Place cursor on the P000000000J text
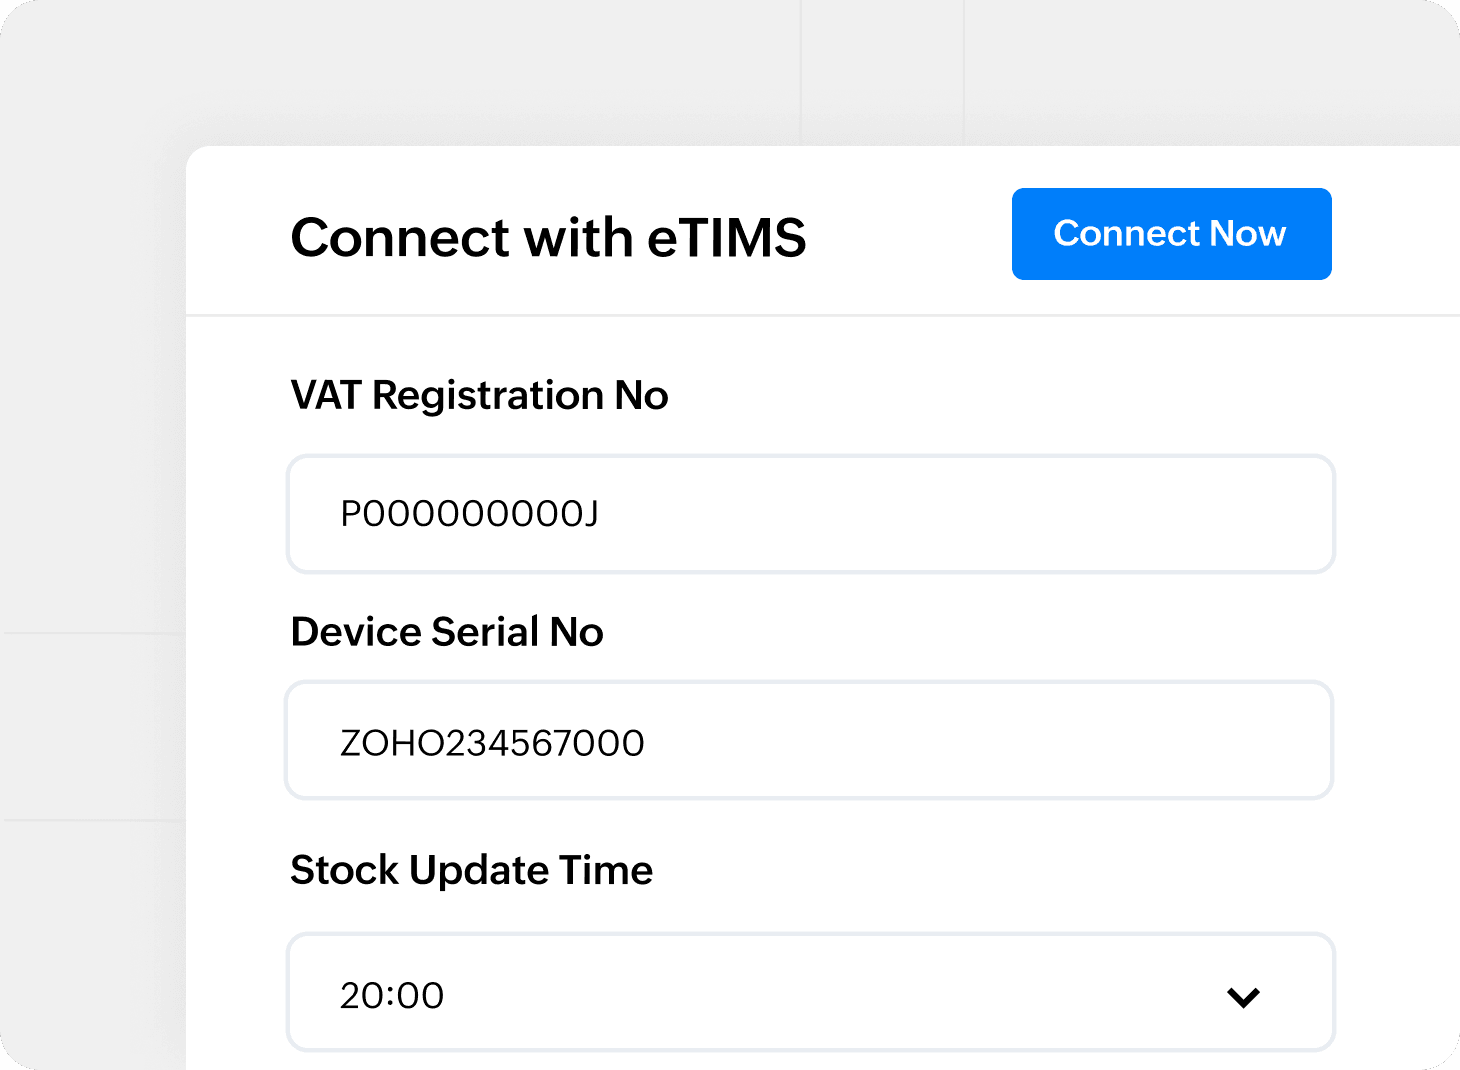 tap(469, 514)
